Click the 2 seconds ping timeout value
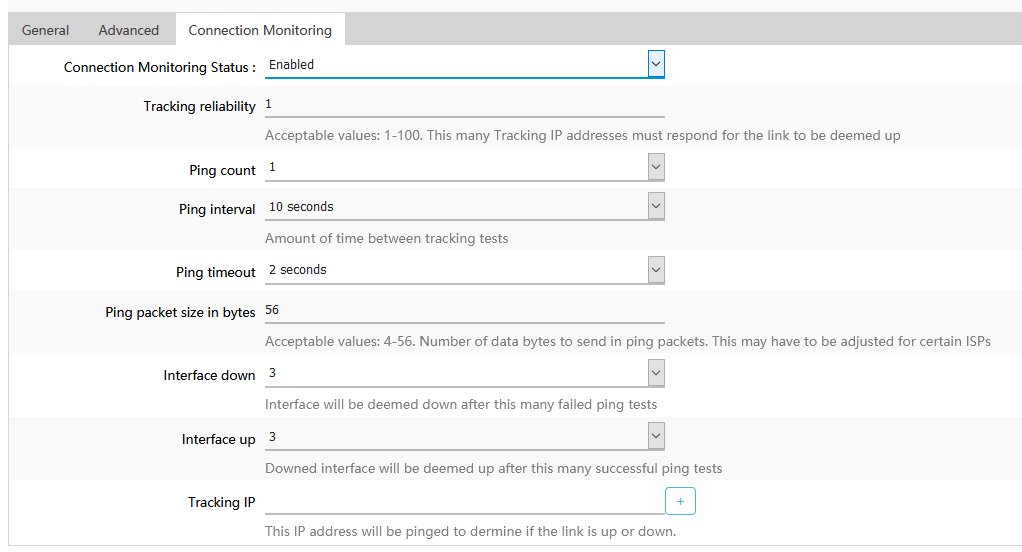This screenshot has width=1022, height=552. pos(298,270)
